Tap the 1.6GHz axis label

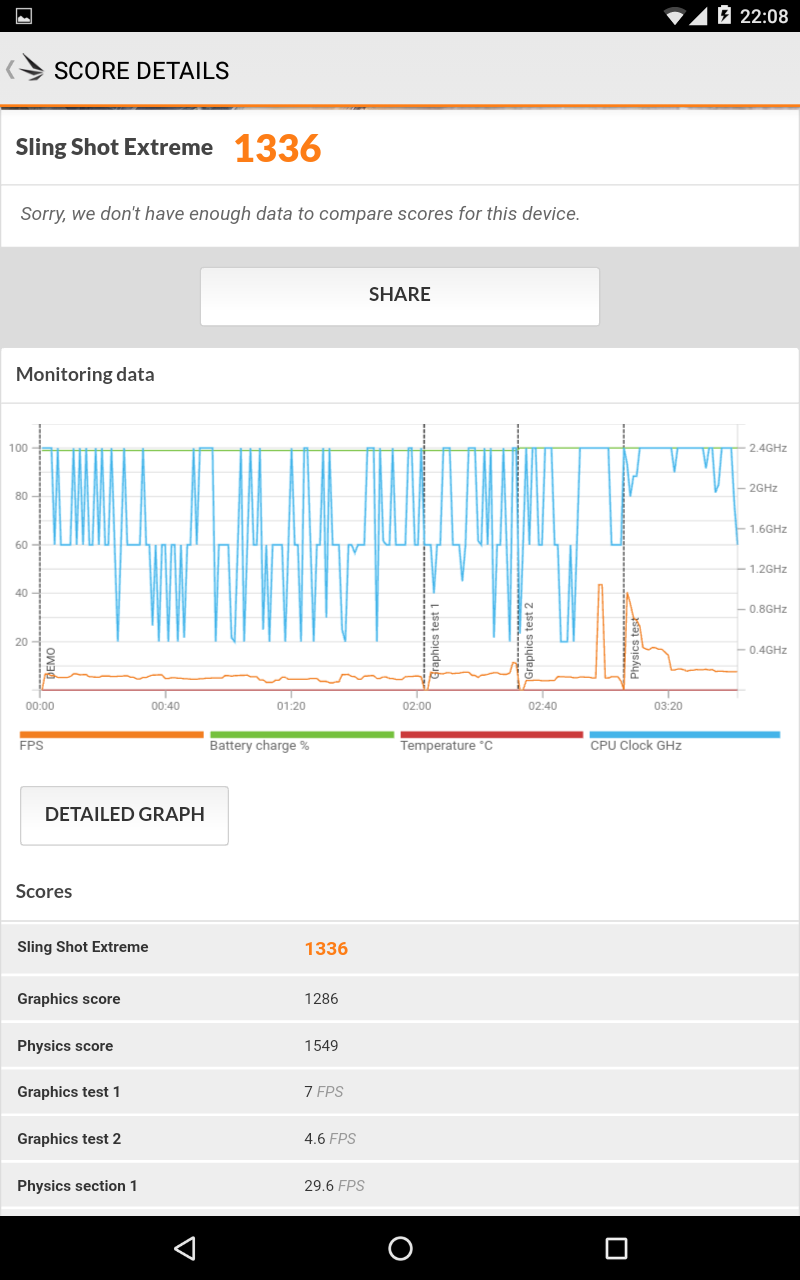point(768,529)
